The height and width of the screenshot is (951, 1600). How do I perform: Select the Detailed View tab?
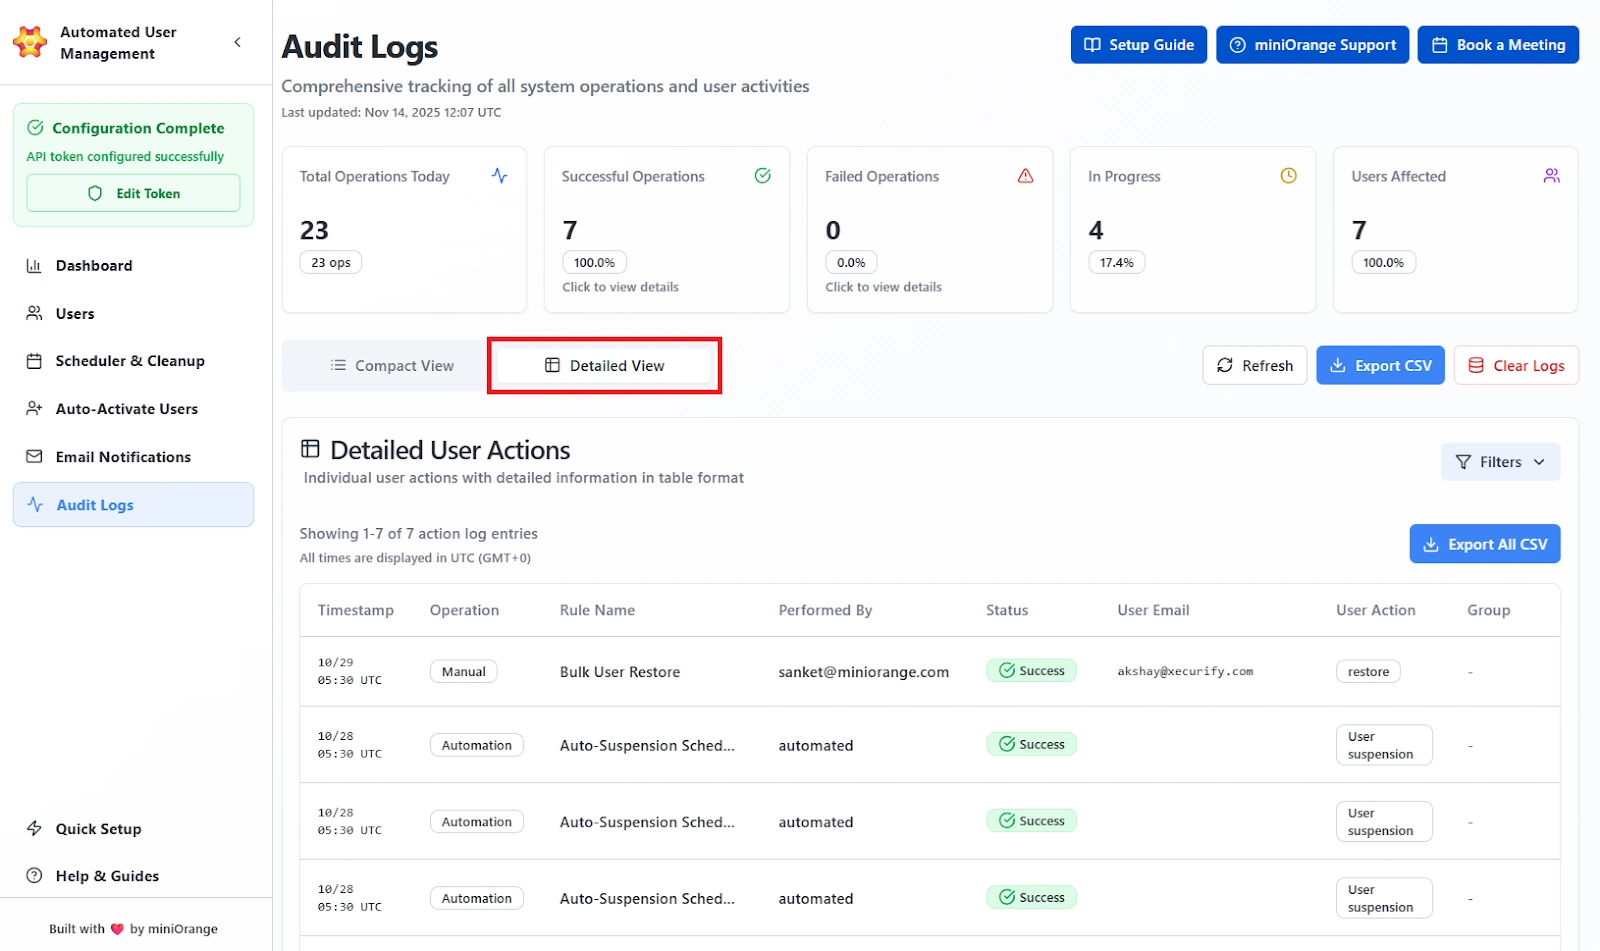click(x=604, y=365)
